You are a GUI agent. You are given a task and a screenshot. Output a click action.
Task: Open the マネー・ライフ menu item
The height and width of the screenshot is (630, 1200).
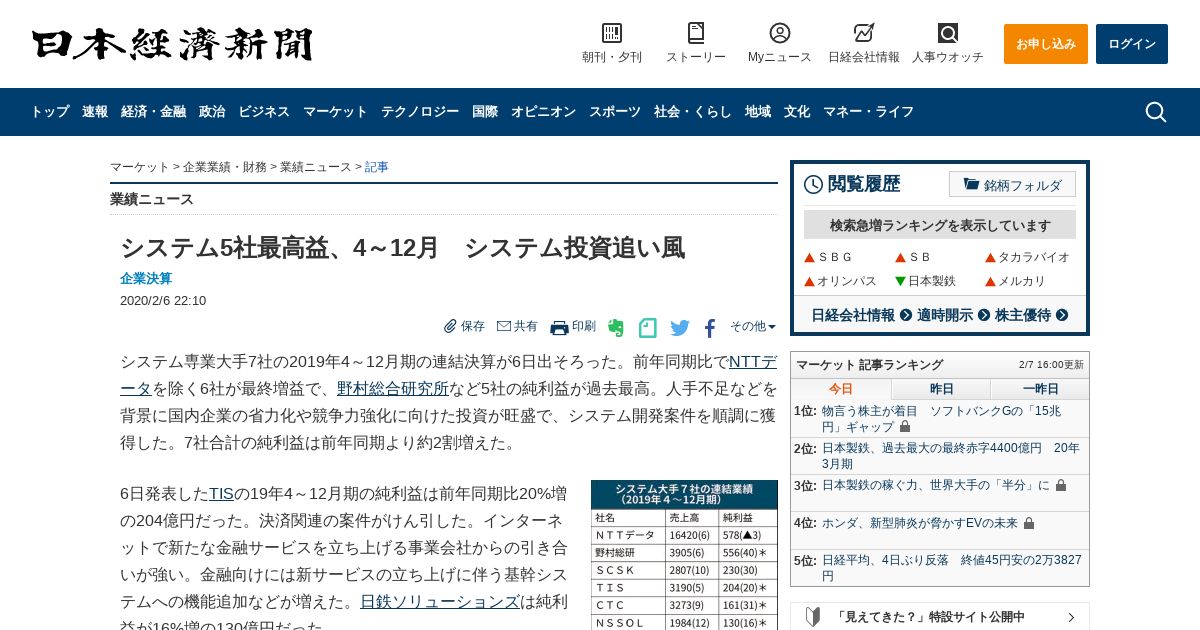tap(868, 112)
